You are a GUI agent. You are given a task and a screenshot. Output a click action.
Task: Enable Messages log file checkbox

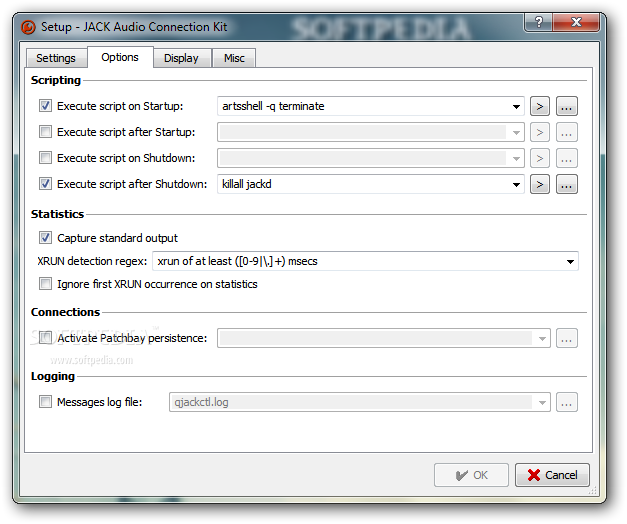(x=45, y=401)
